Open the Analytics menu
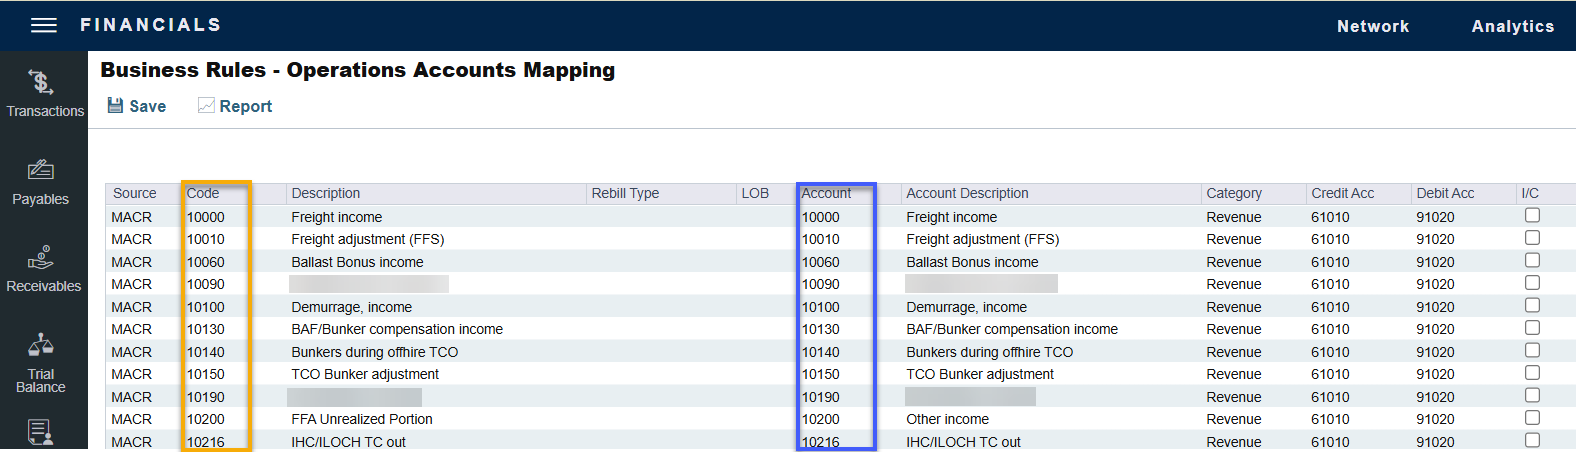The width and height of the screenshot is (1576, 452). 1512,26
